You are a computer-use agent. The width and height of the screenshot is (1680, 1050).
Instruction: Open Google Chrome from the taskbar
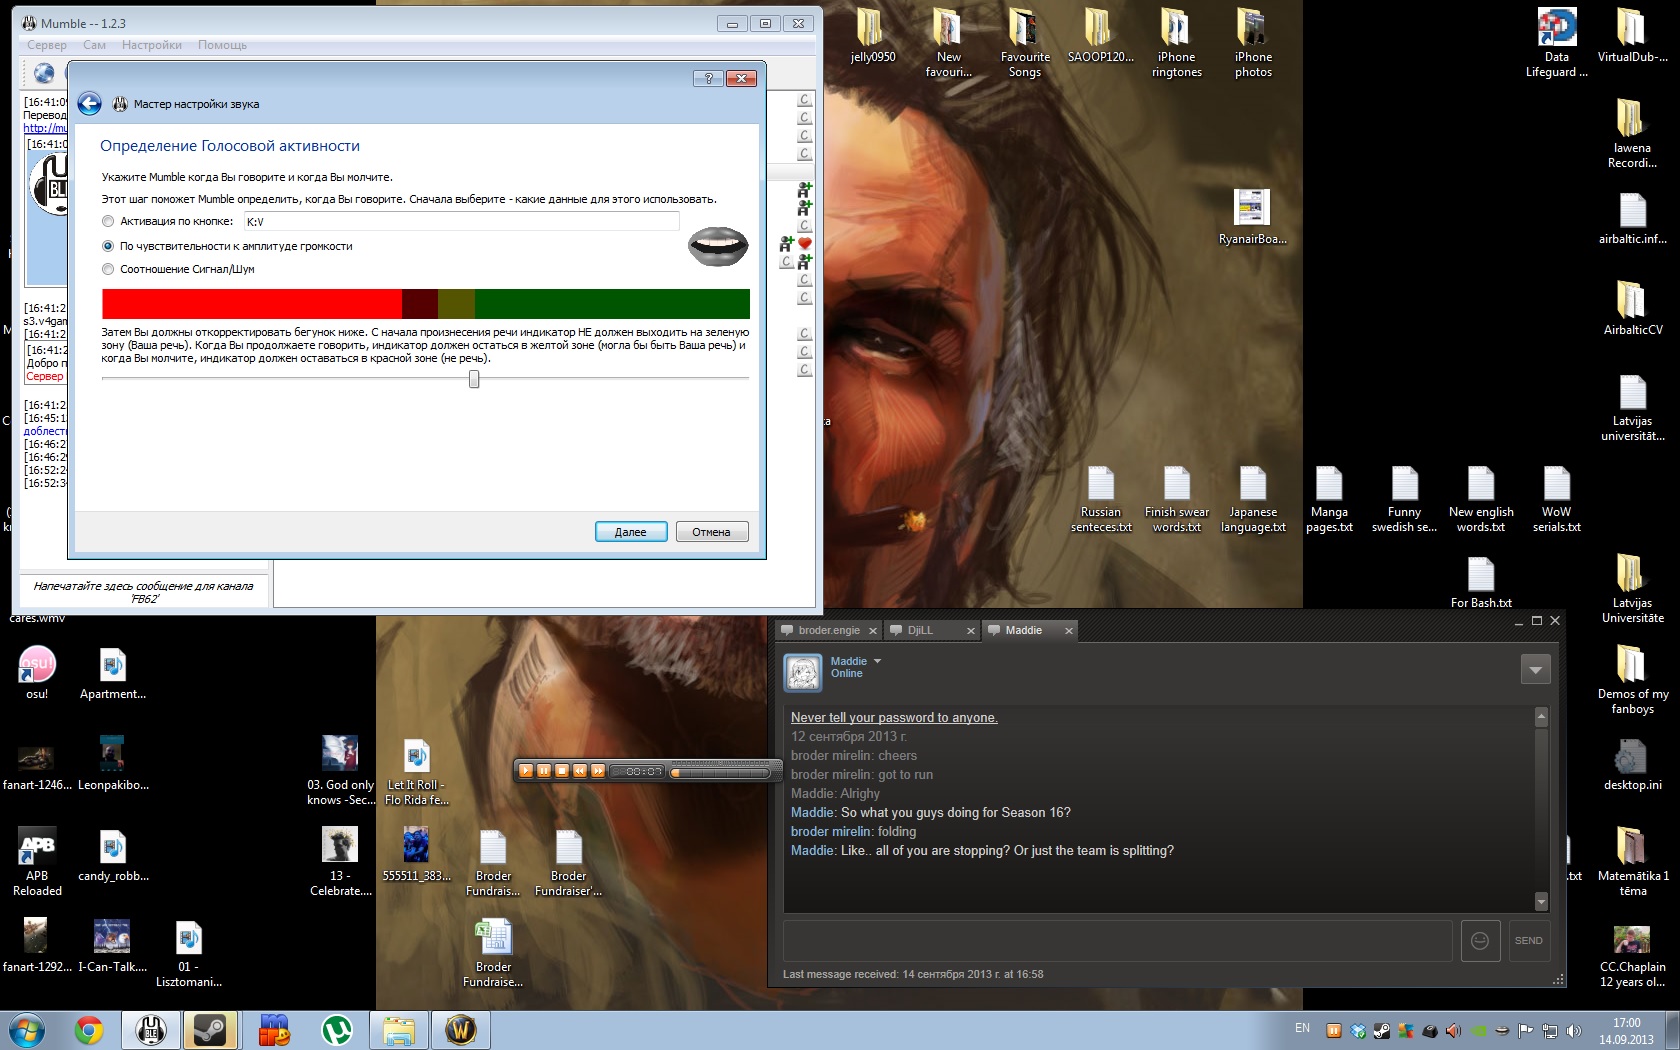coord(89,1030)
